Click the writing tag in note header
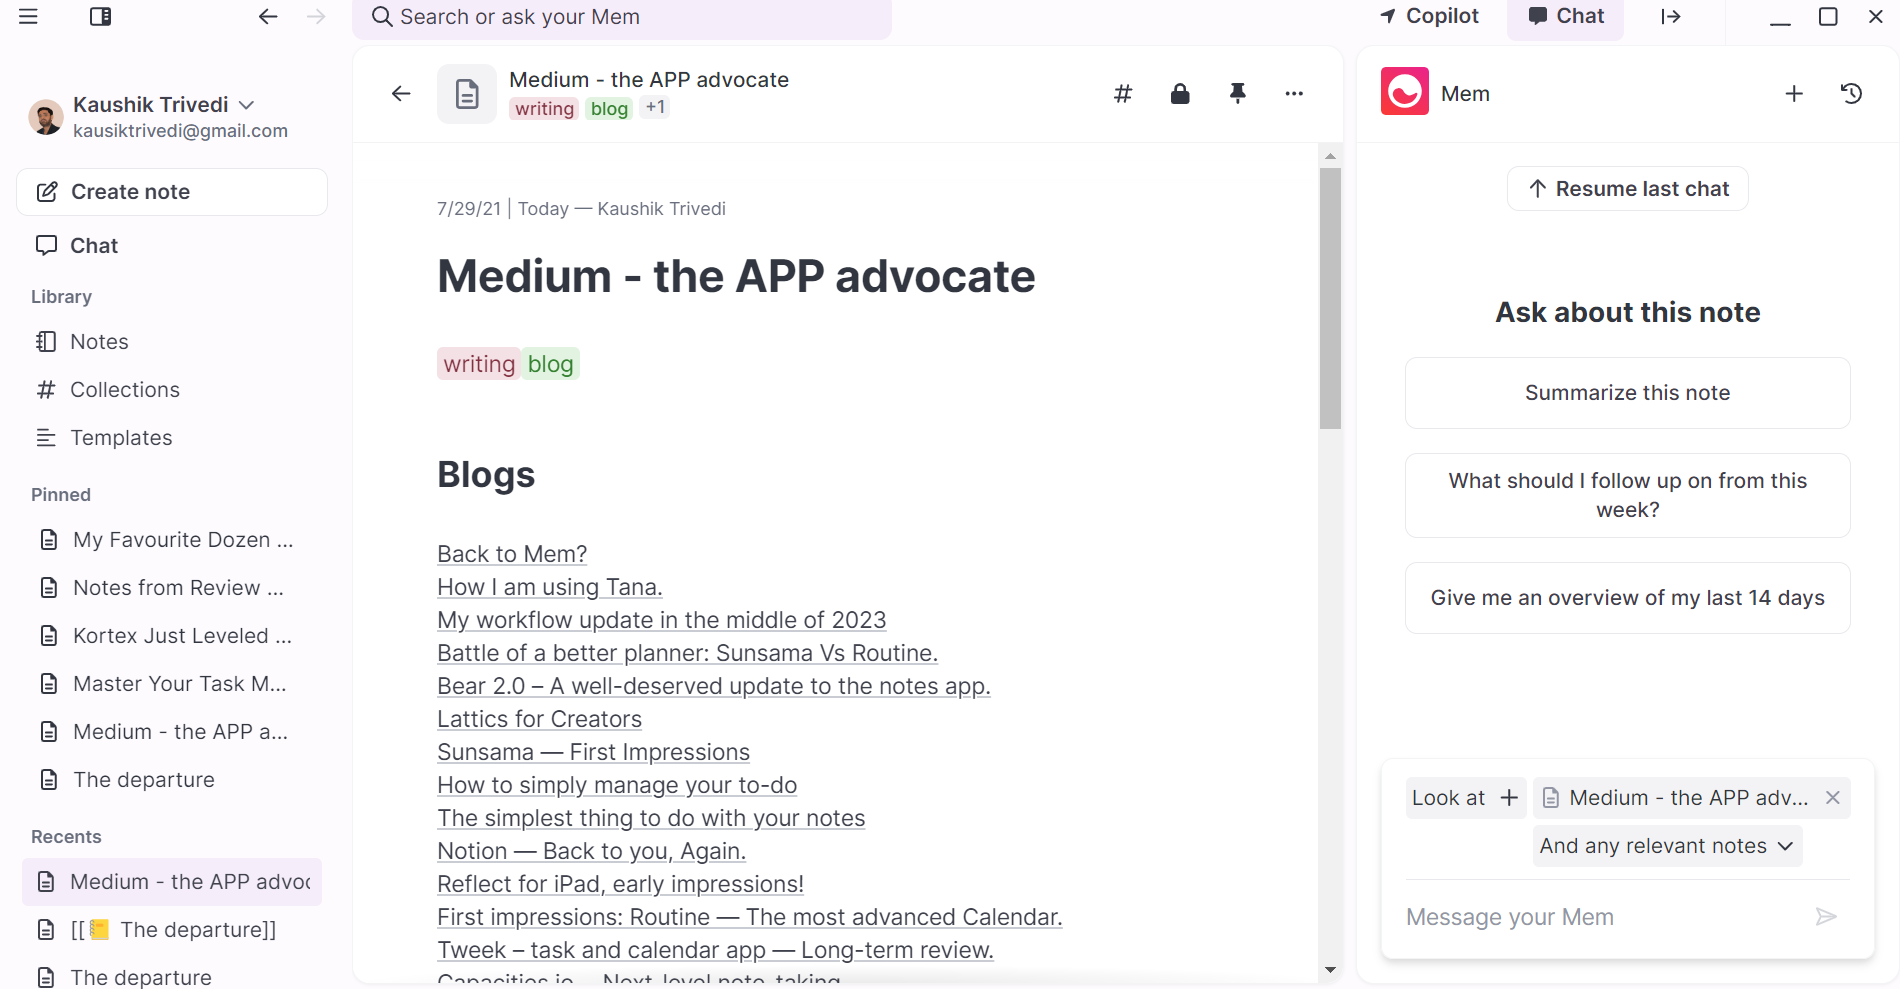Image resolution: width=1900 pixels, height=989 pixels. (544, 109)
